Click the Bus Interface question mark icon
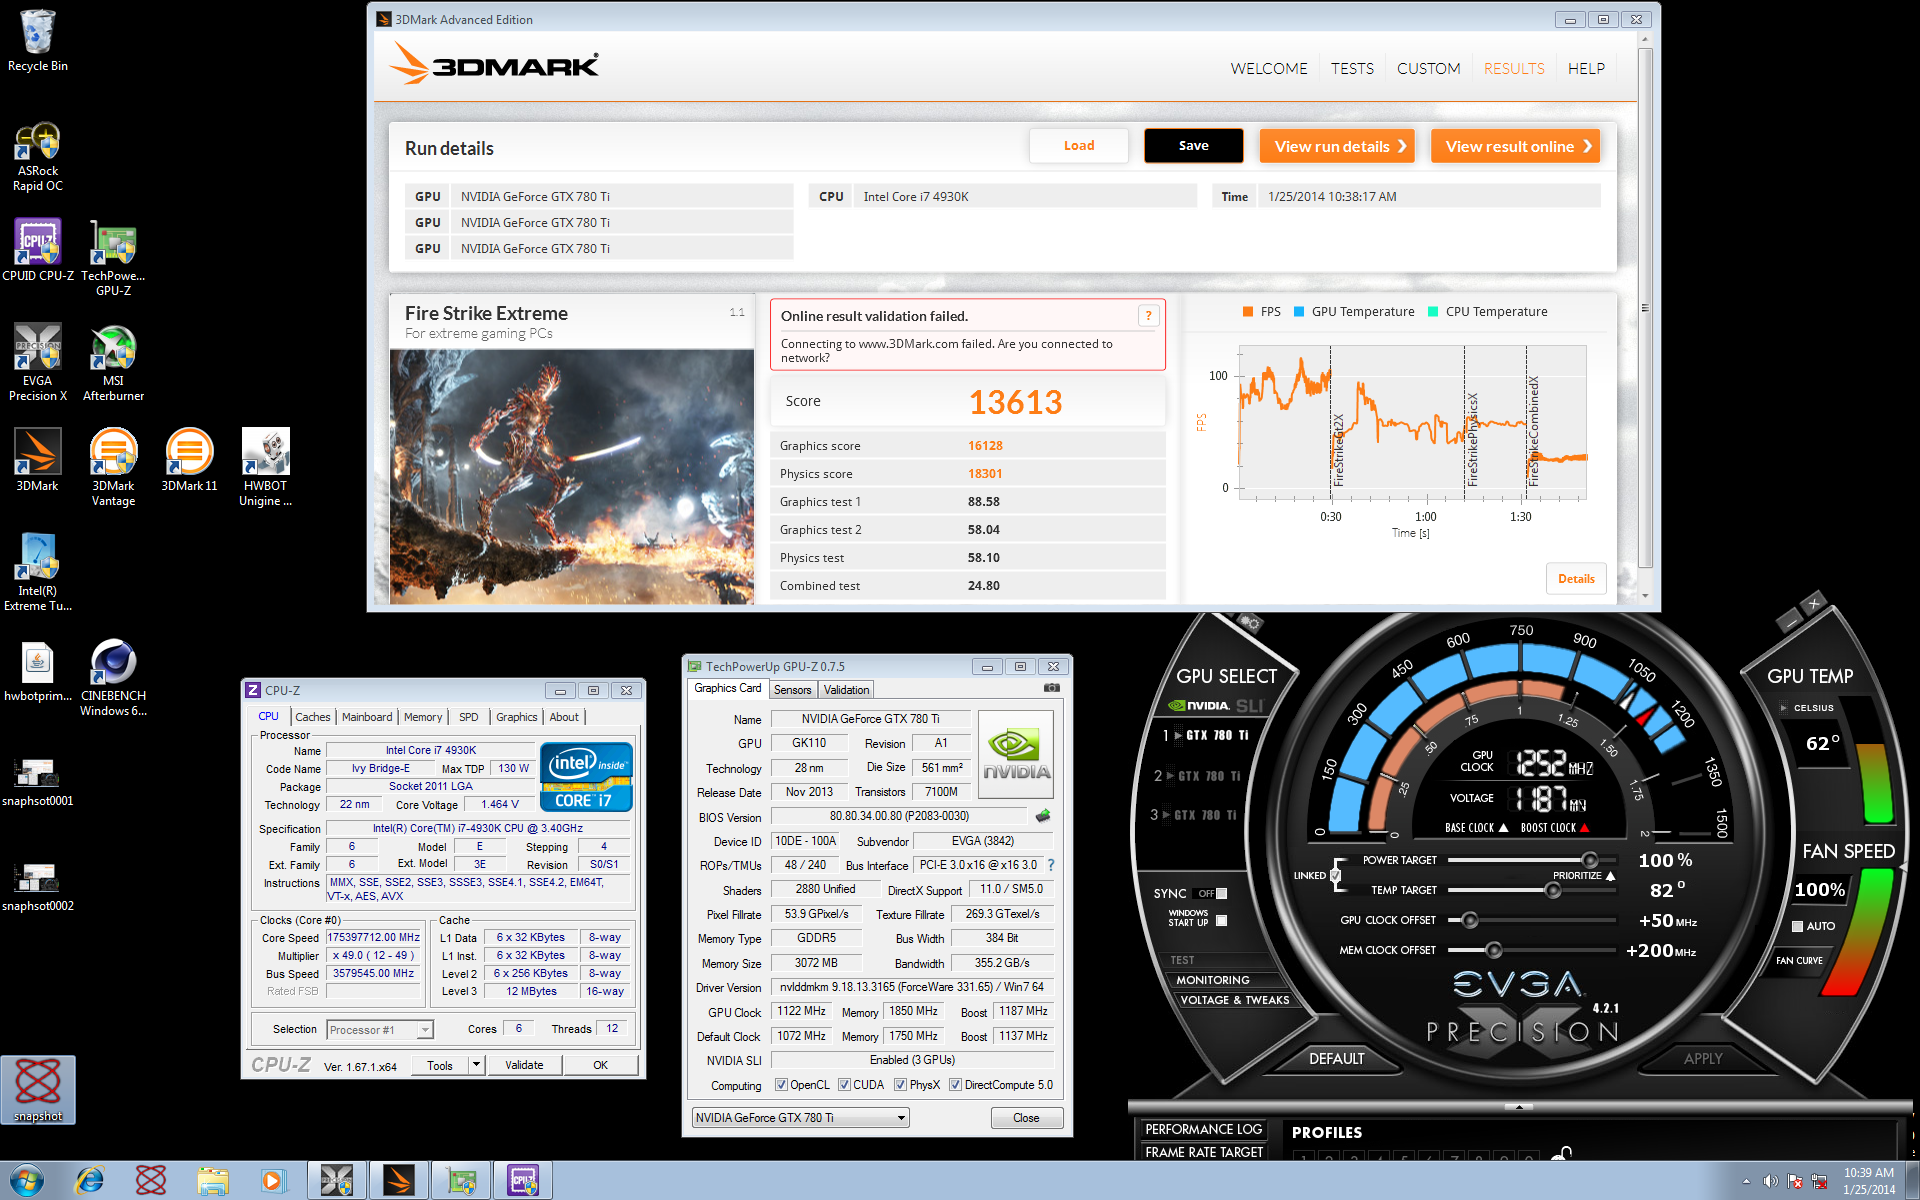 click(1051, 865)
